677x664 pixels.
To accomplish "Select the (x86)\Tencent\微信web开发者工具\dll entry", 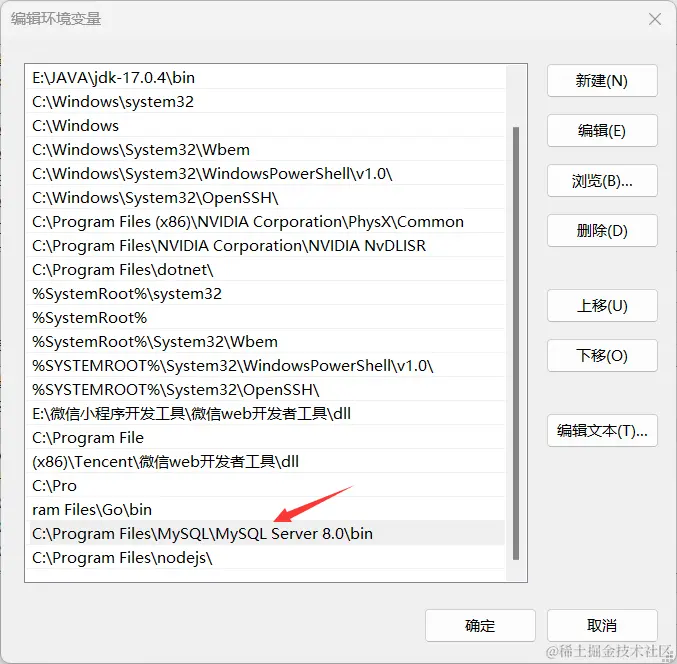I will [x=266, y=462].
